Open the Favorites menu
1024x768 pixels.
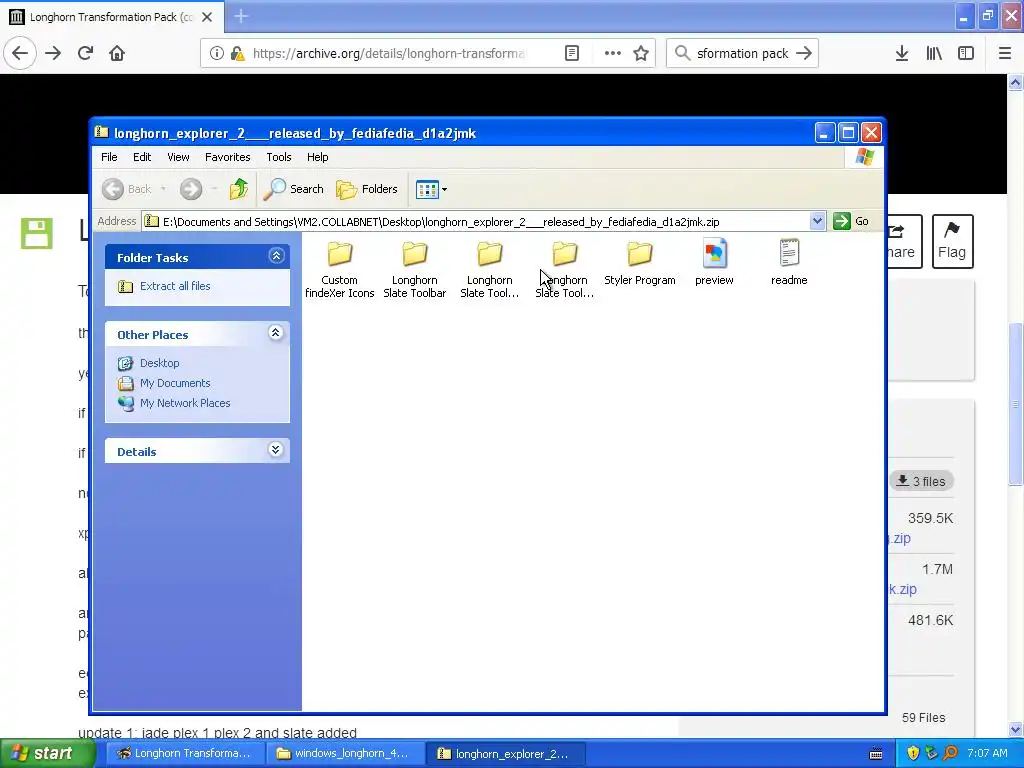coord(227,157)
